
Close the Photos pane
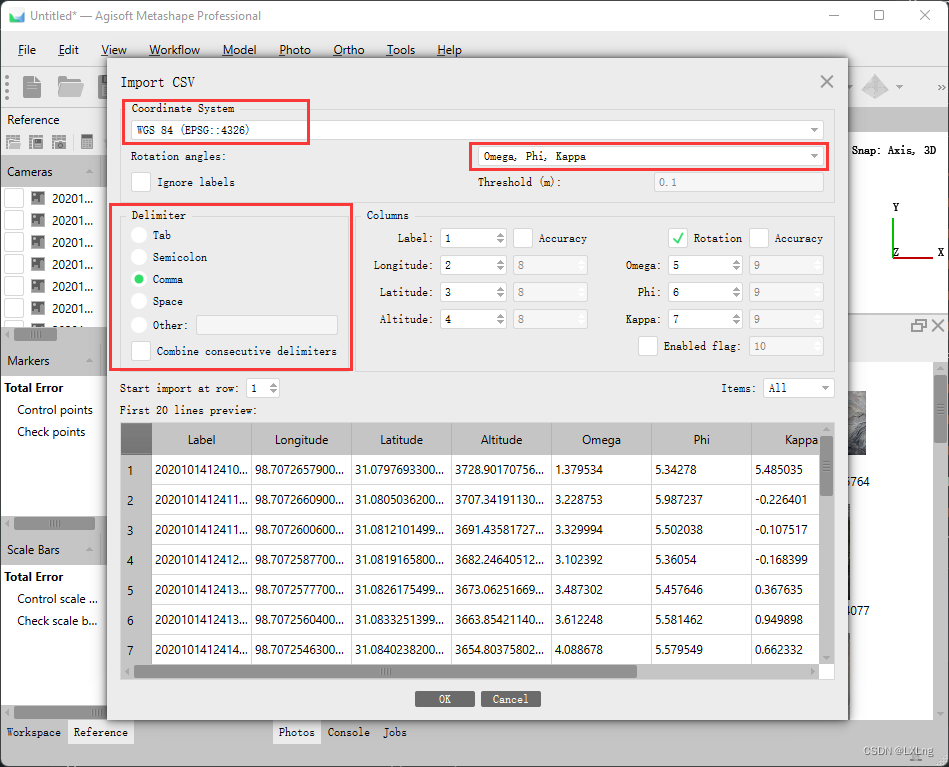938,326
